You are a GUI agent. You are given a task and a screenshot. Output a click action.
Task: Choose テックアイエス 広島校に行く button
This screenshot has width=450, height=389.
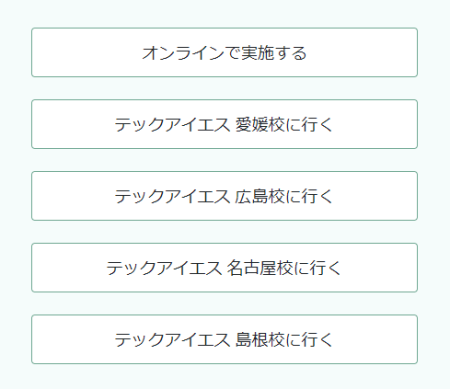pyautogui.click(x=224, y=196)
